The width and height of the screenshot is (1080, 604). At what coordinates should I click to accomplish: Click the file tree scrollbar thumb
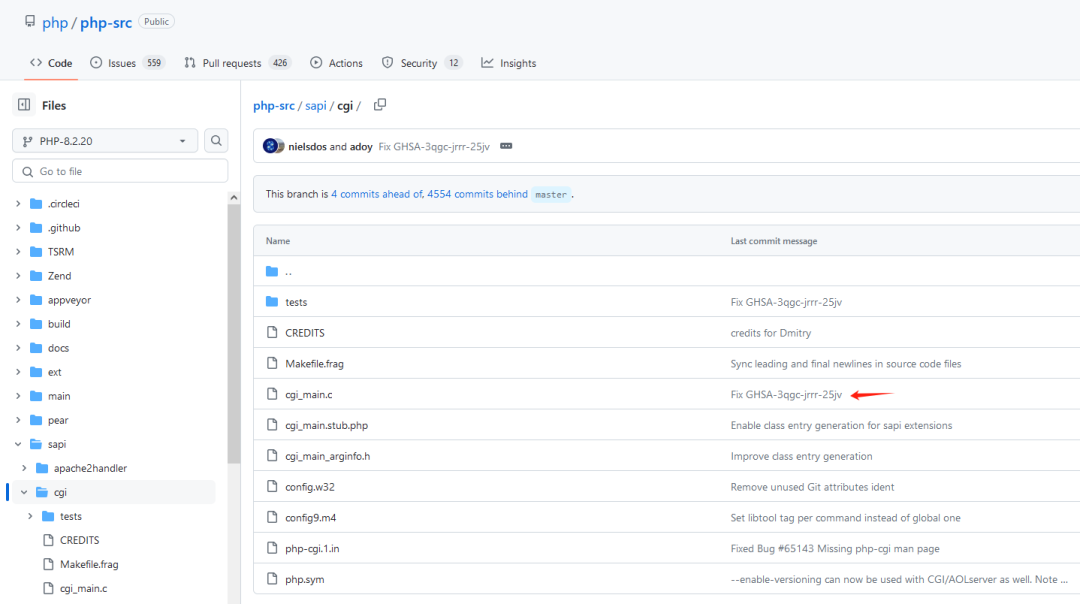(233, 334)
